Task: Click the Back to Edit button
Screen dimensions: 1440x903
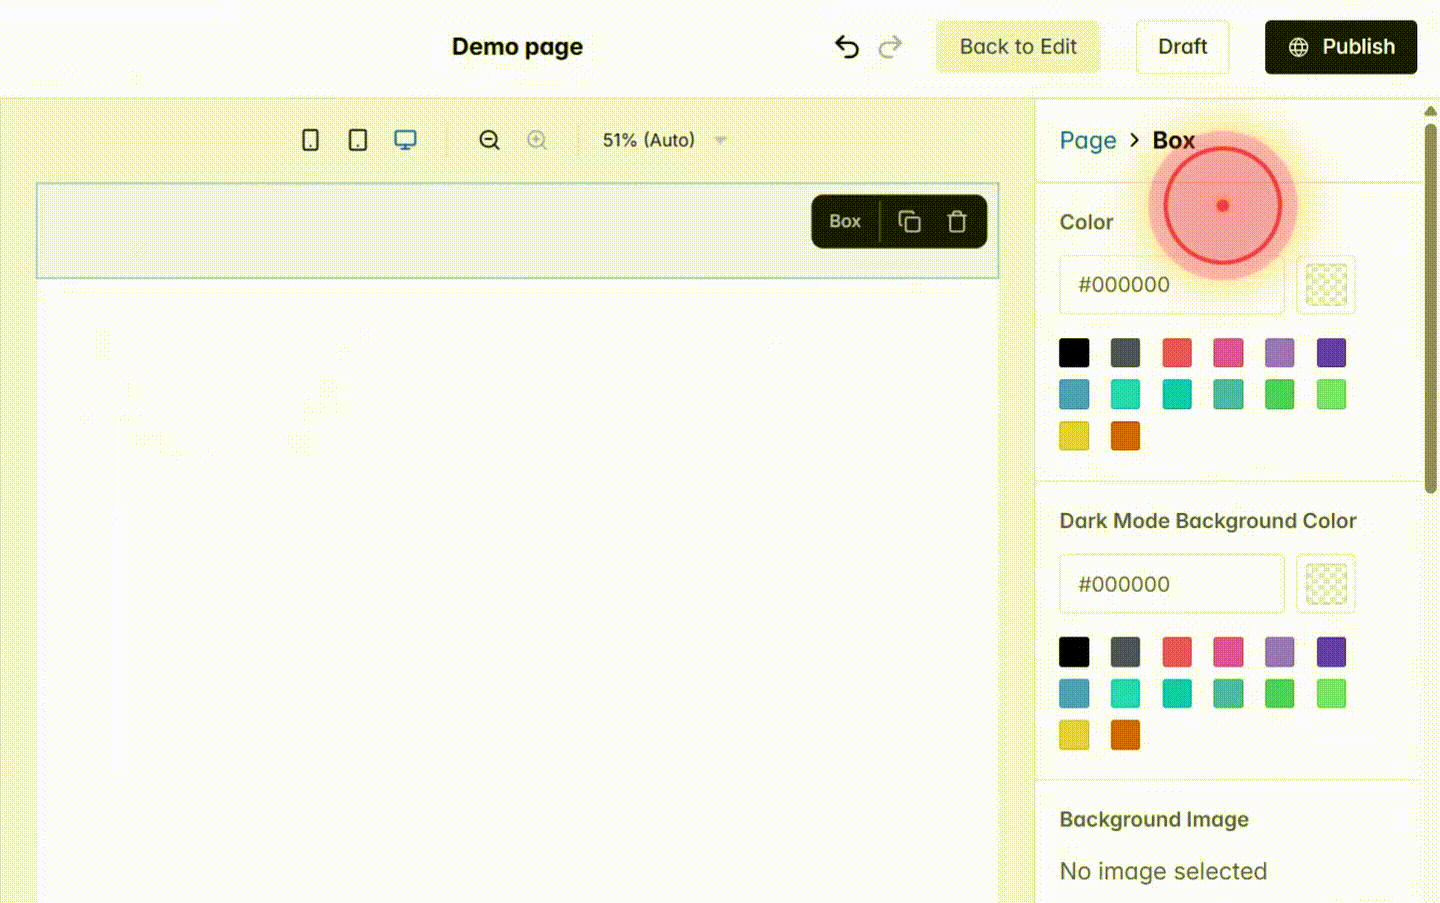Action: pyautogui.click(x=1018, y=46)
